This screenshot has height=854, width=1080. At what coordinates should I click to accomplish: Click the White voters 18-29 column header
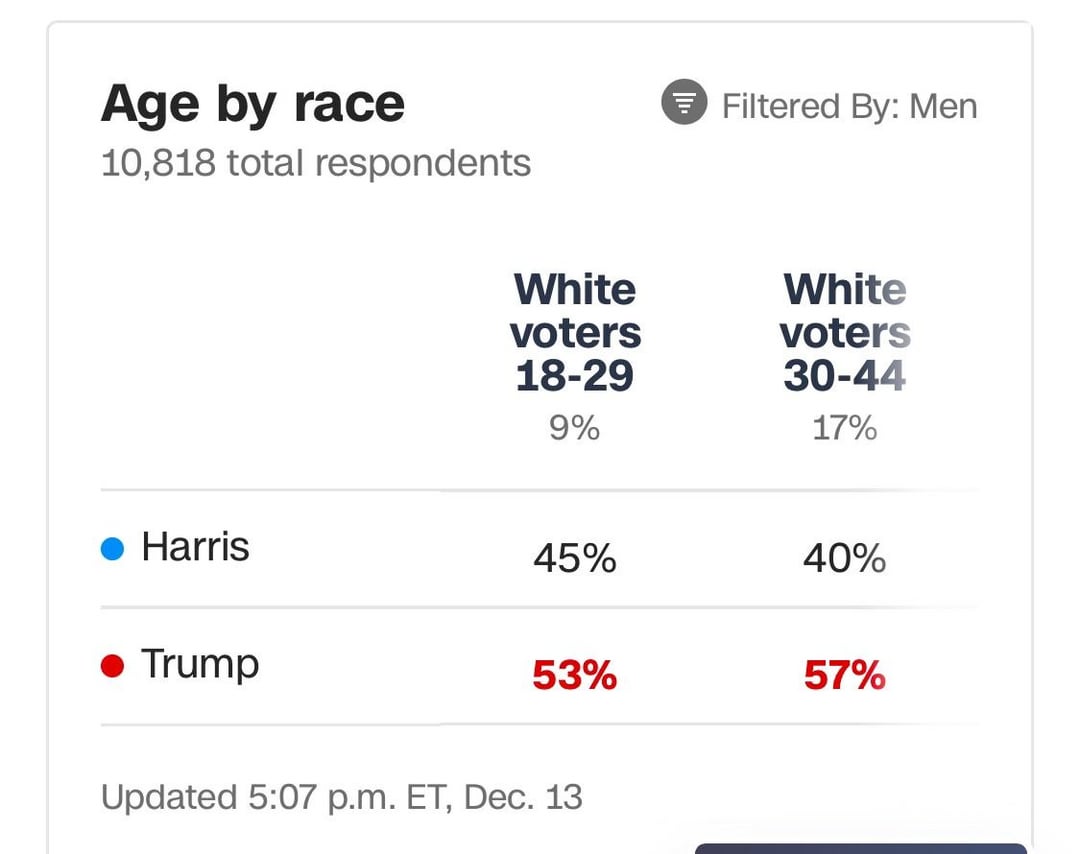pyautogui.click(x=575, y=332)
